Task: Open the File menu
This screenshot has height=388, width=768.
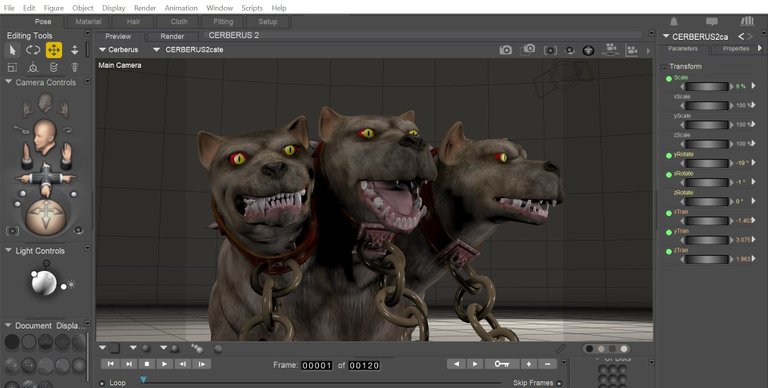Action: [9, 8]
